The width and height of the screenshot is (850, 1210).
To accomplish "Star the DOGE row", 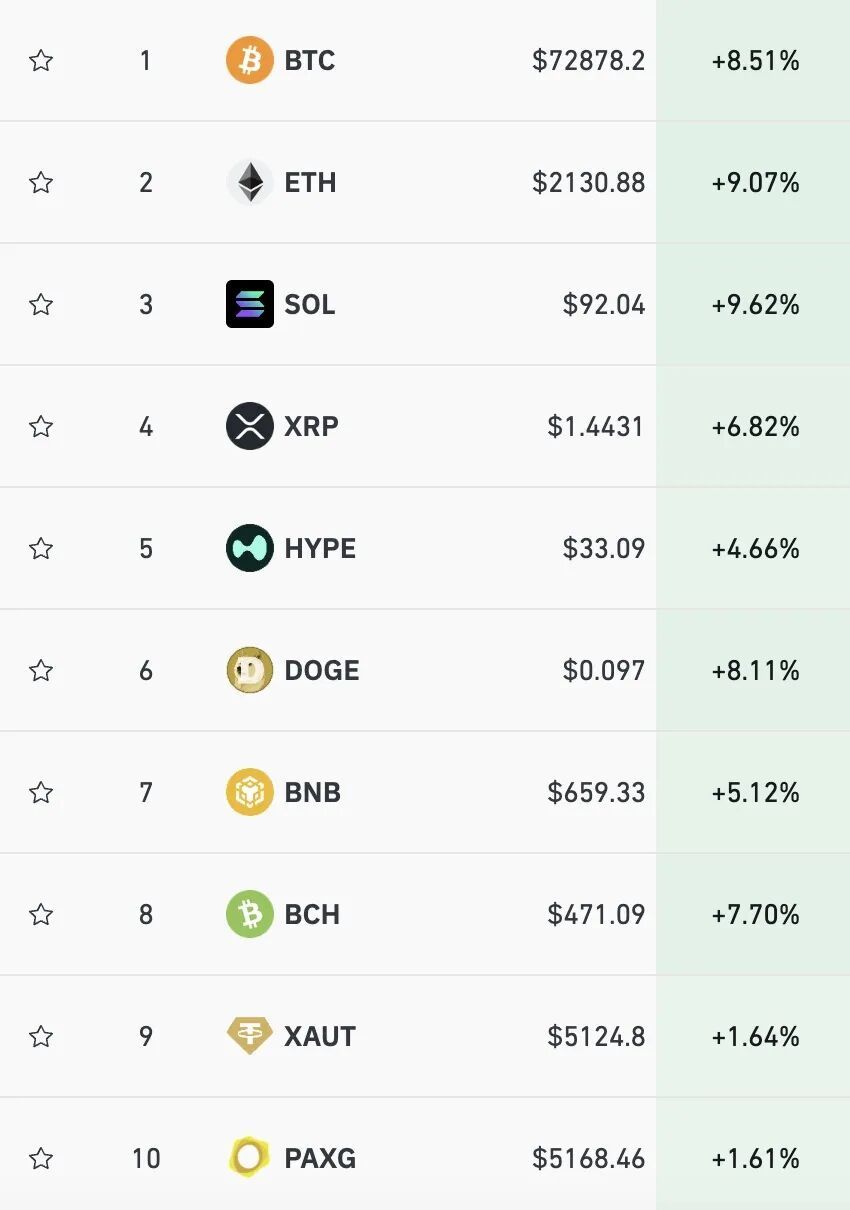I will tap(41, 670).
